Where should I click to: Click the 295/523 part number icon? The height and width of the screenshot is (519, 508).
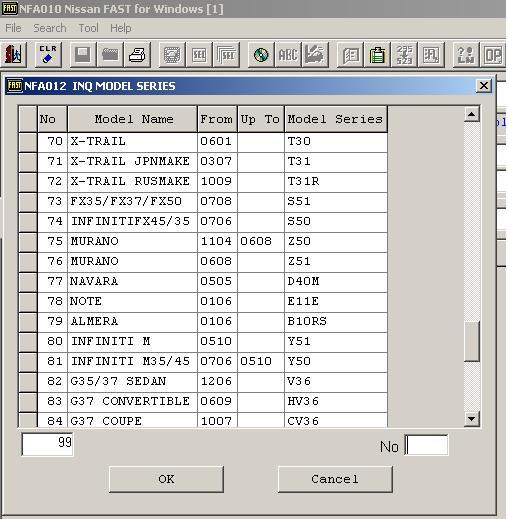coord(404,54)
